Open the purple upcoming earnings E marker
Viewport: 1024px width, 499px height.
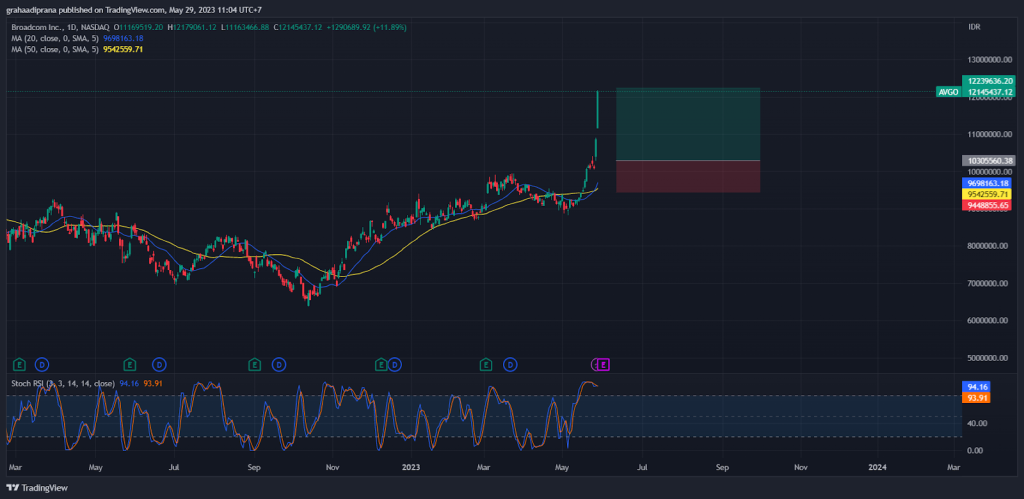(604, 364)
